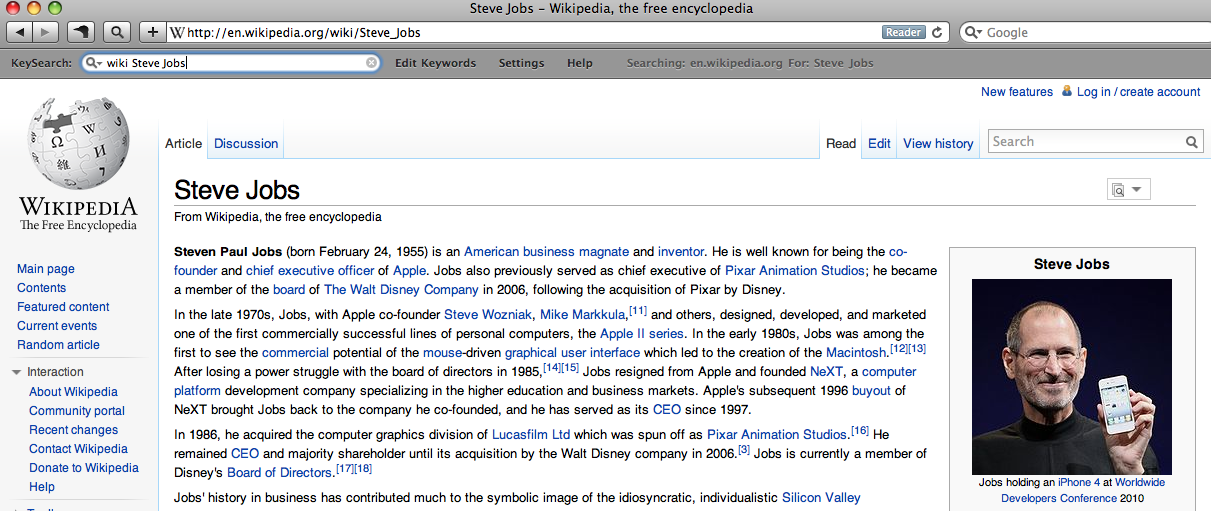Viewport: 1211px width, 511px height.
Task: Open the inventor link
Action: pos(681,252)
